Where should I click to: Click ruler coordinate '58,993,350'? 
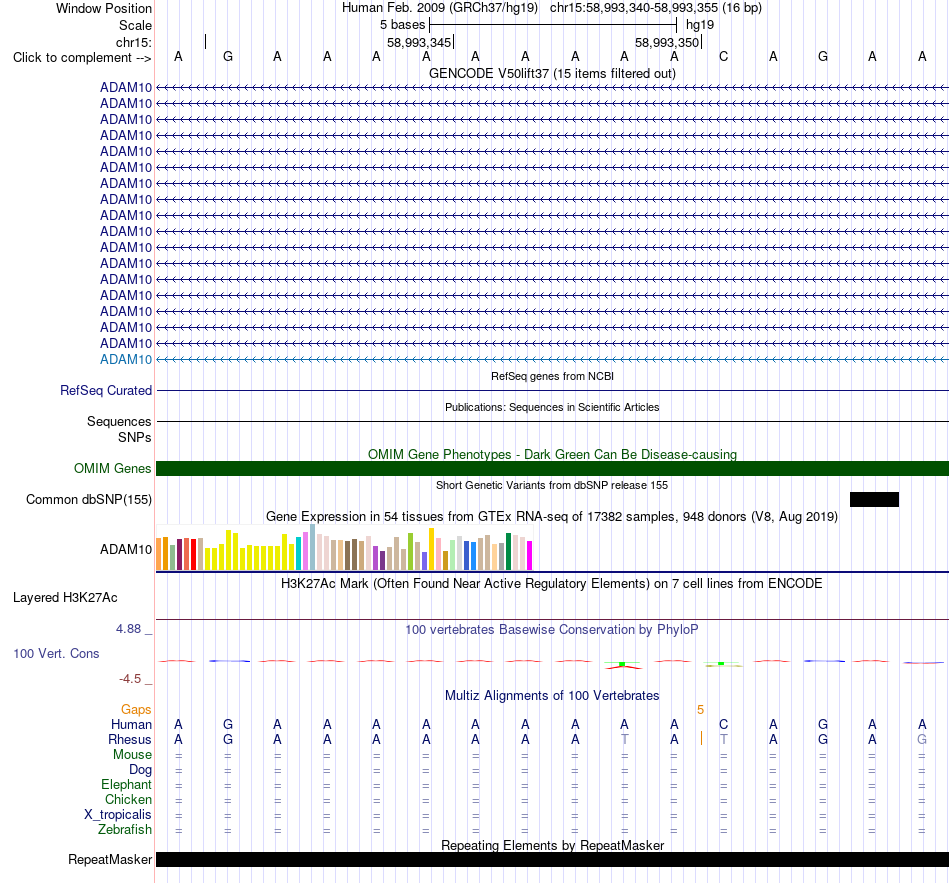tap(666, 42)
